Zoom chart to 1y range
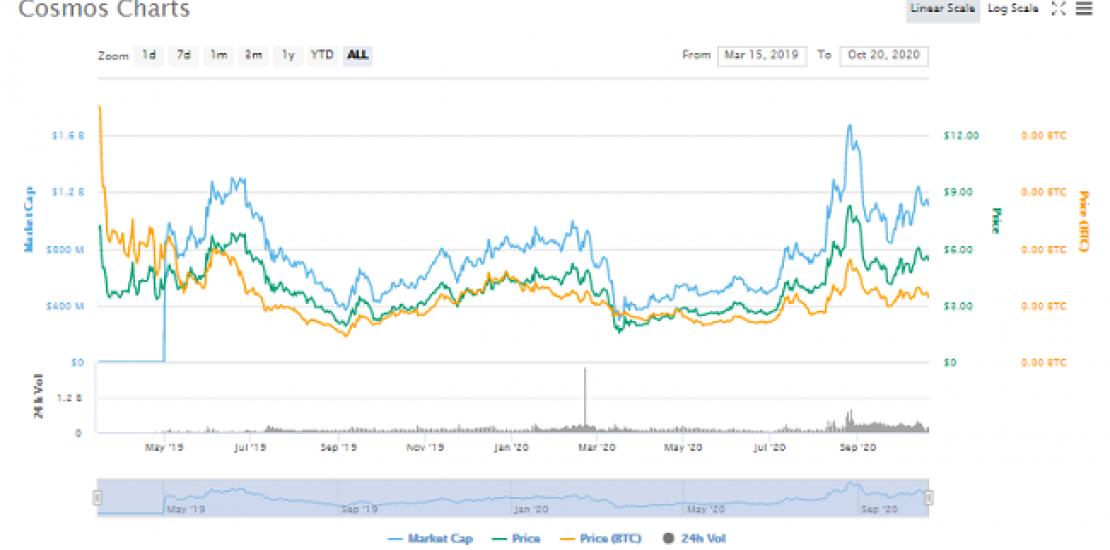1110x550 pixels. click(288, 55)
